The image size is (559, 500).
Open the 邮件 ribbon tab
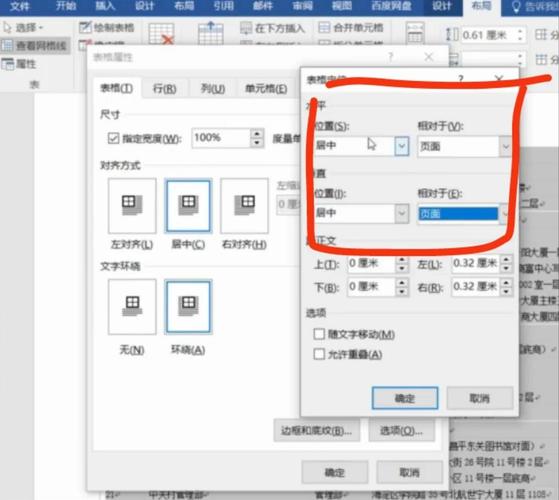pyautogui.click(x=263, y=6)
